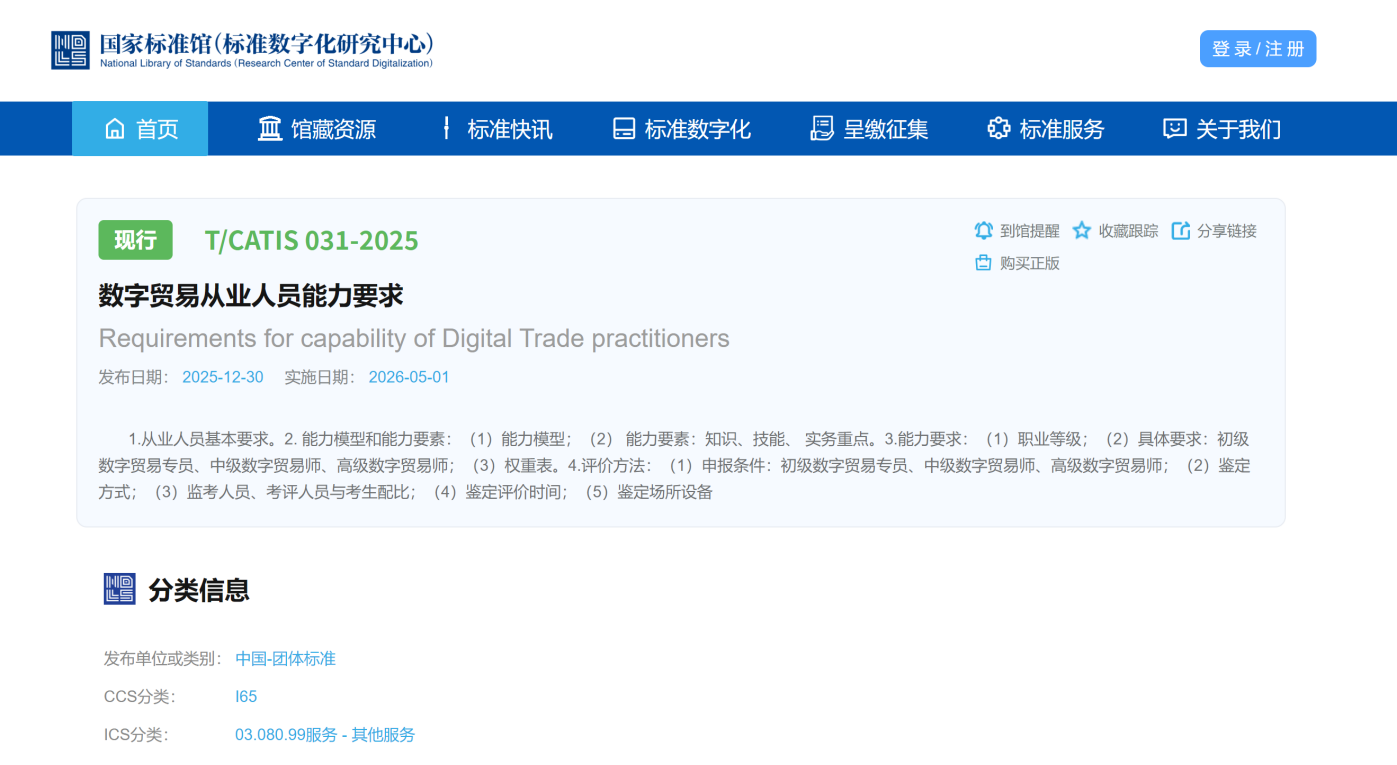Click the home icon beside 首页
This screenshot has height=765, width=1397.
tap(115, 129)
